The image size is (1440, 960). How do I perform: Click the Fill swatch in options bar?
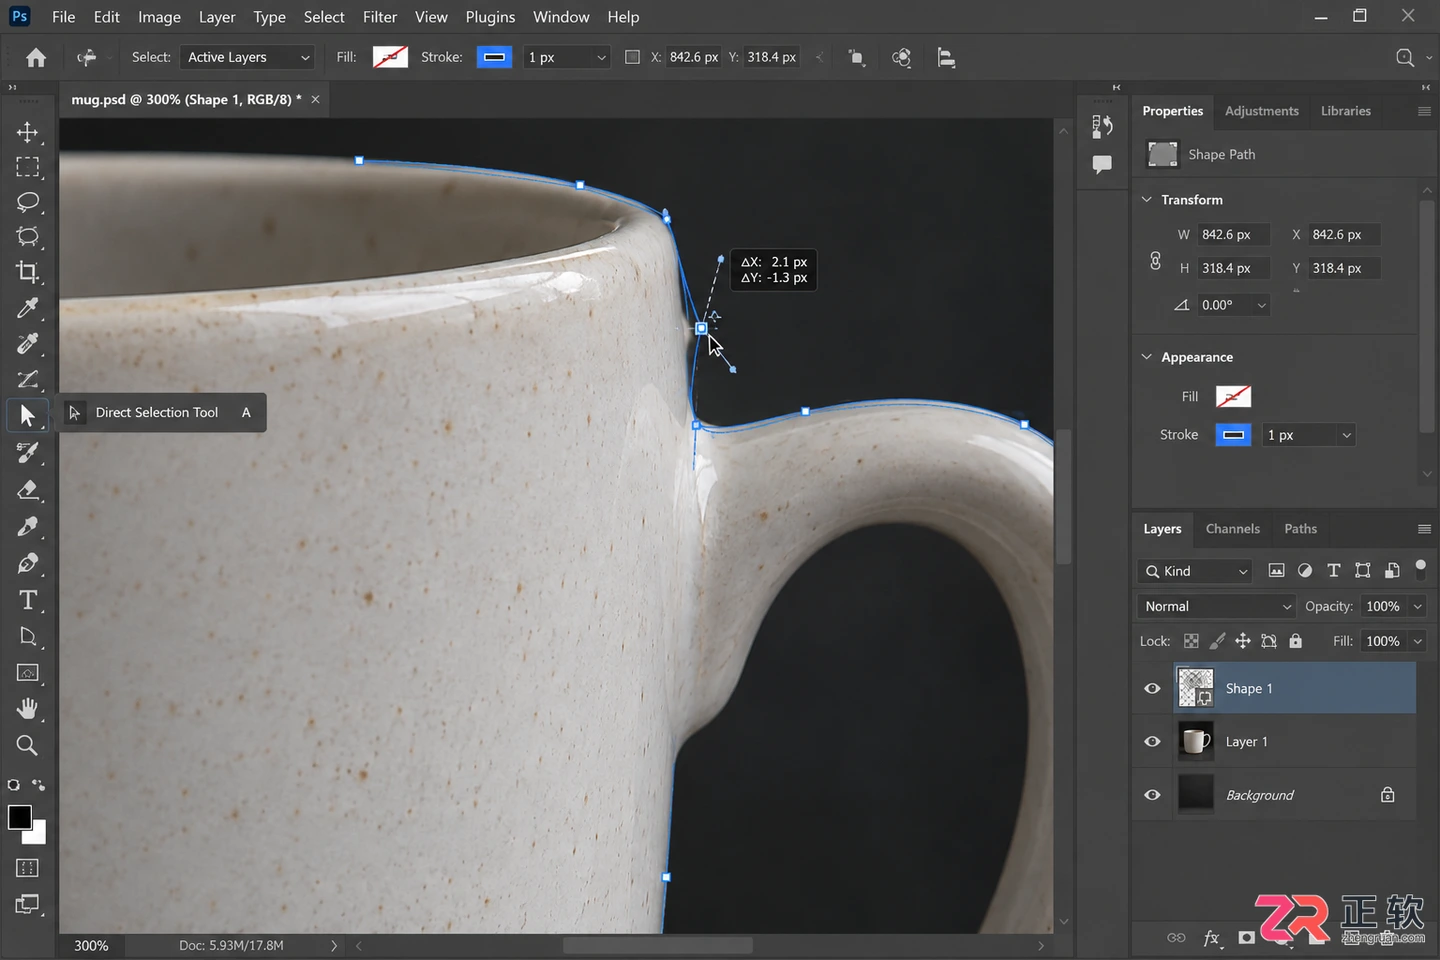click(x=390, y=57)
